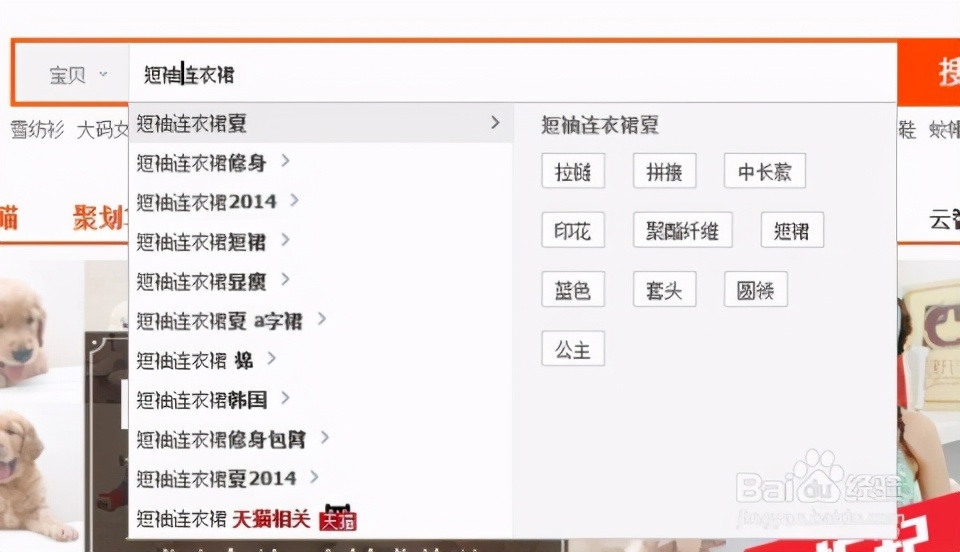The image size is (960, 552).
Task: Open the 宝贝 search type dropdown
Action: pyautogui.click(x=78, y=75)
